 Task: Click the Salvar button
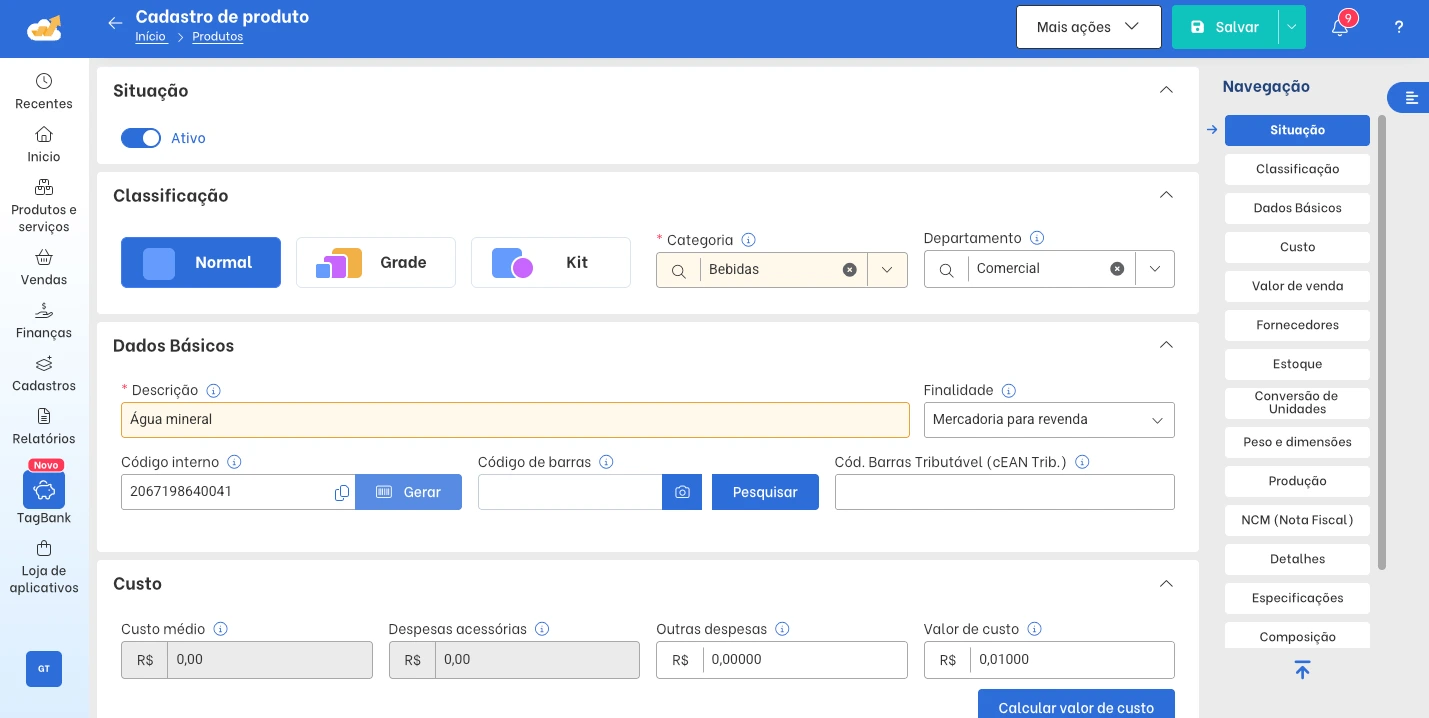1225,27
